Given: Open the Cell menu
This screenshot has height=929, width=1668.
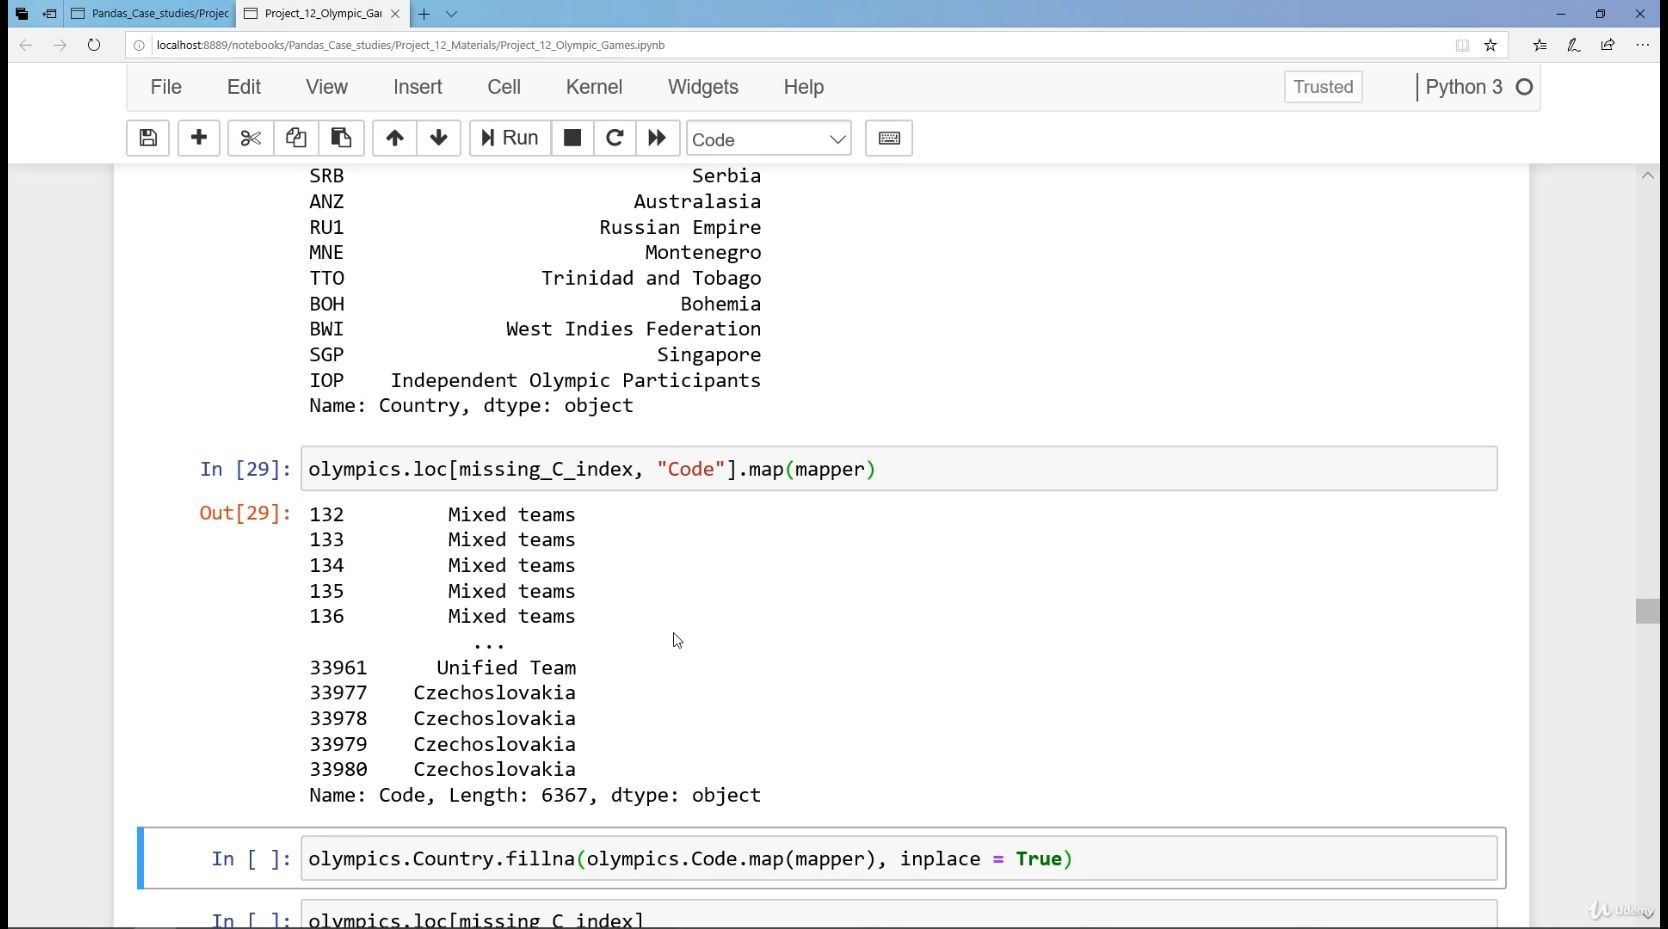Looking at the screenshot, I should click(x=504, y=87).
